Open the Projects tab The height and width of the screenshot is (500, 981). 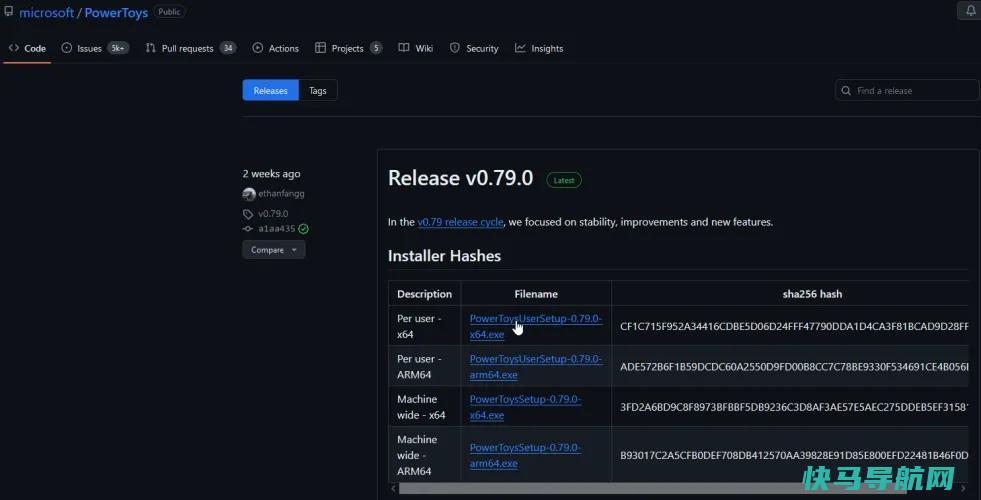click(x=348, y=48)
